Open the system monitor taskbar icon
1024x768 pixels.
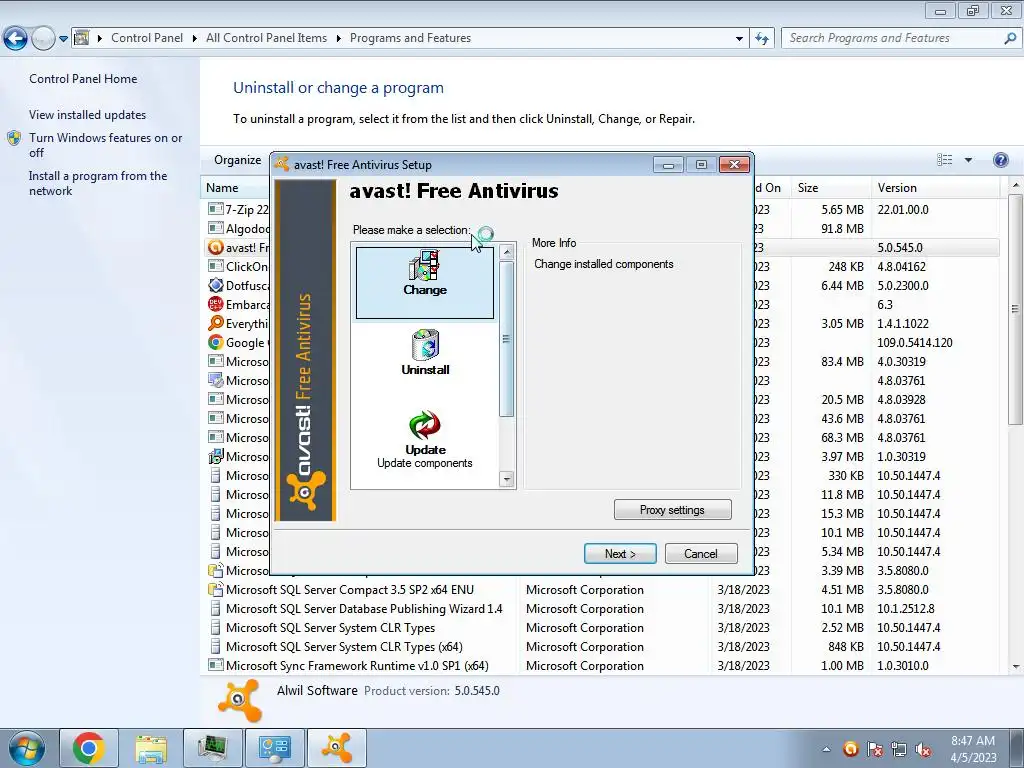(213, 748)
